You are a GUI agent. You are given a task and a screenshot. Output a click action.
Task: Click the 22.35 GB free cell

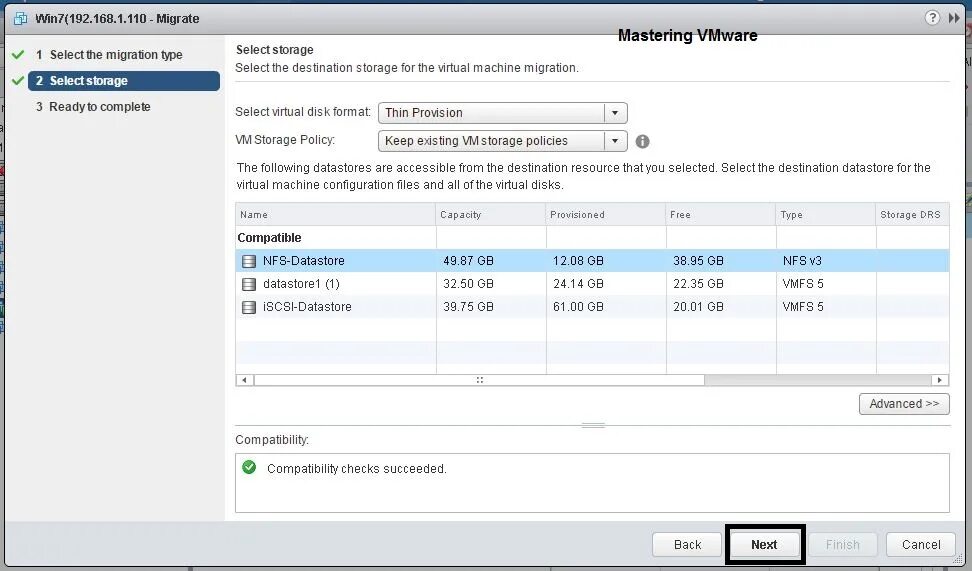698,284
